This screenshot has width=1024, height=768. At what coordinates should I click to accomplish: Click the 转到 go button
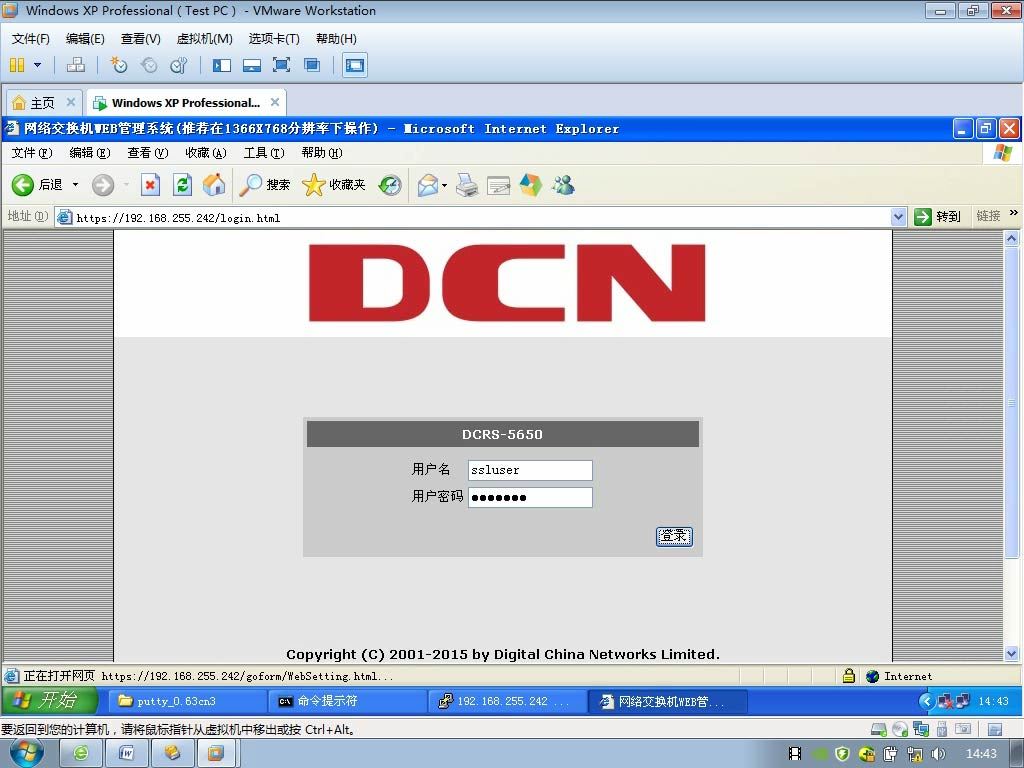coord(937,216)
